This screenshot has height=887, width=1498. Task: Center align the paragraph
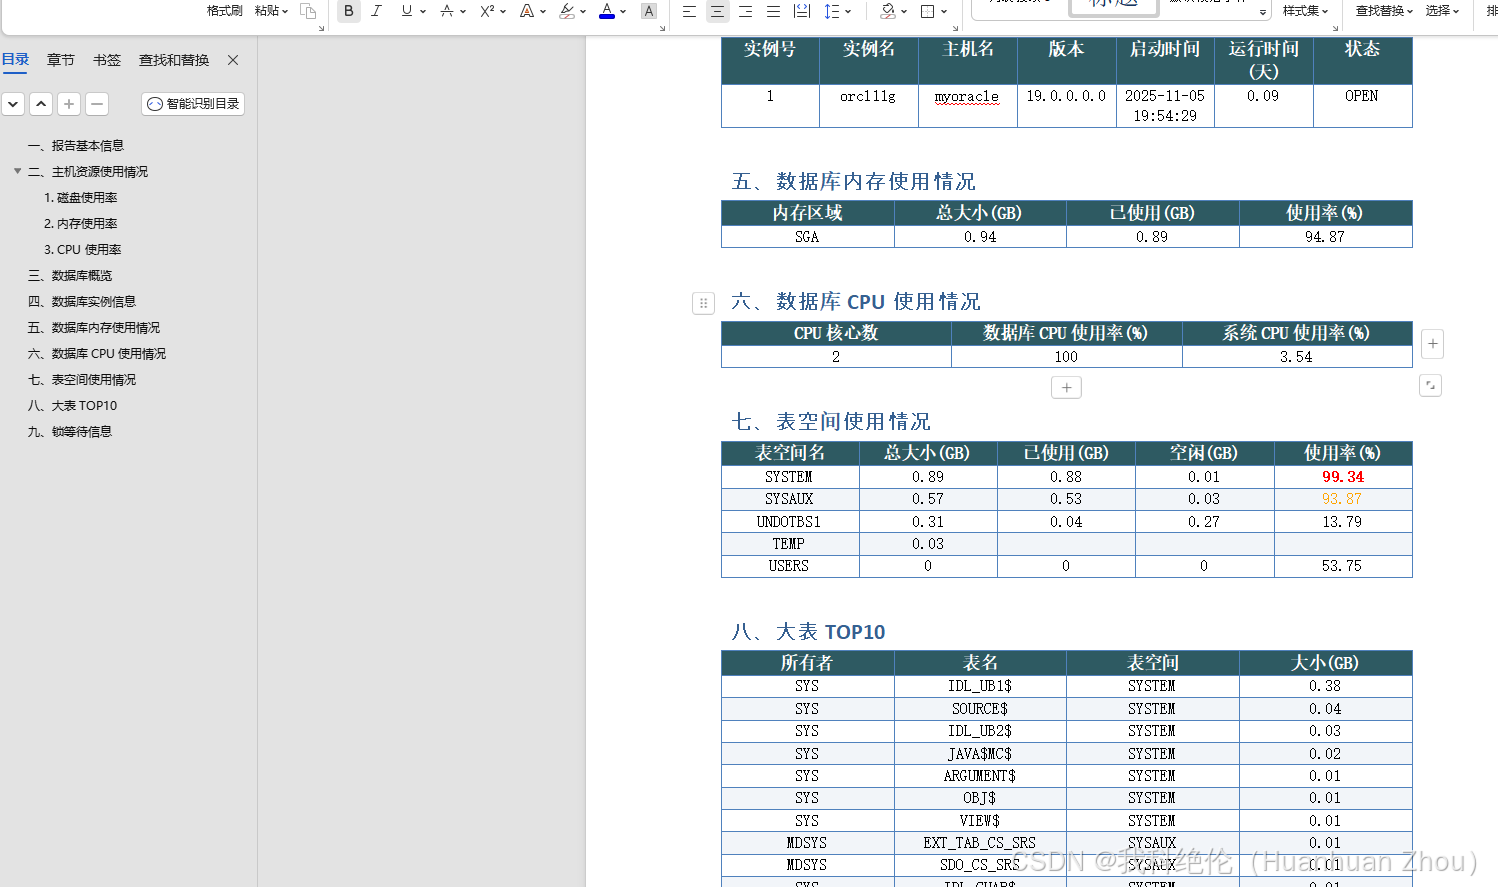717,11
